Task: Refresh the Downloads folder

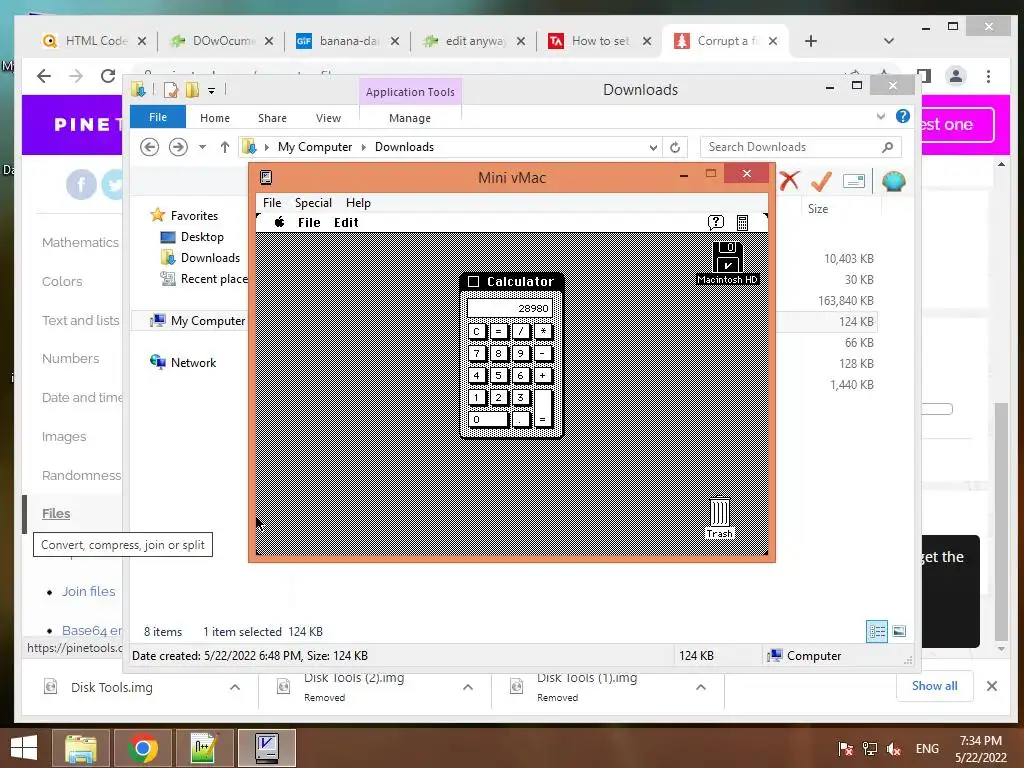Action: click(x=675, y=148)
